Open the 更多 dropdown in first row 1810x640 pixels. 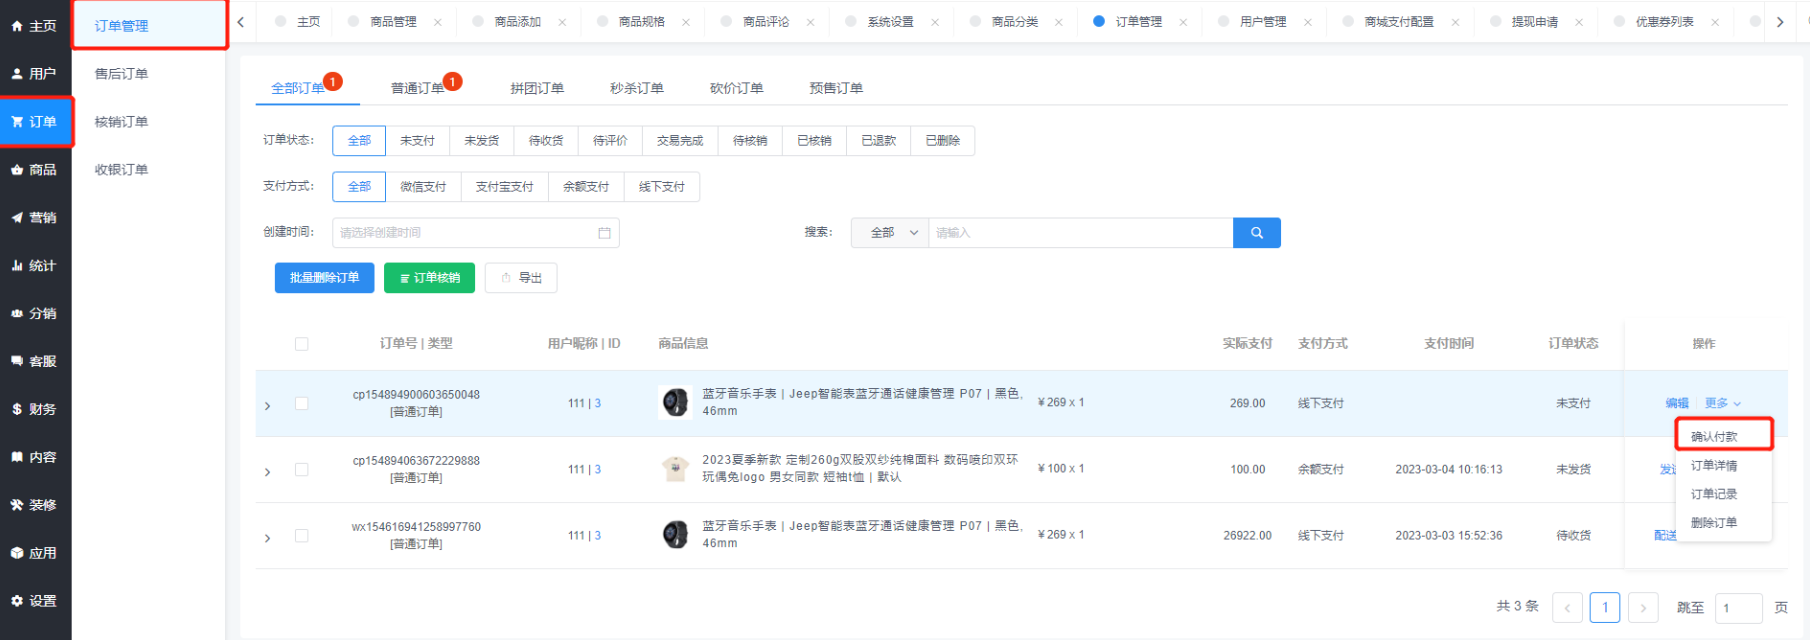(1722, 403)
